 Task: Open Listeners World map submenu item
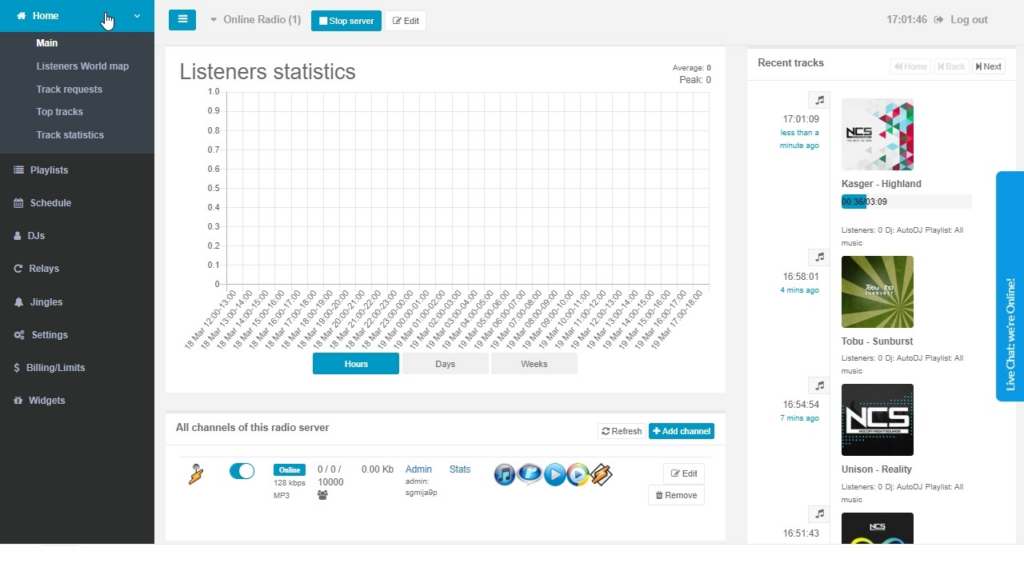click(82, 66)
